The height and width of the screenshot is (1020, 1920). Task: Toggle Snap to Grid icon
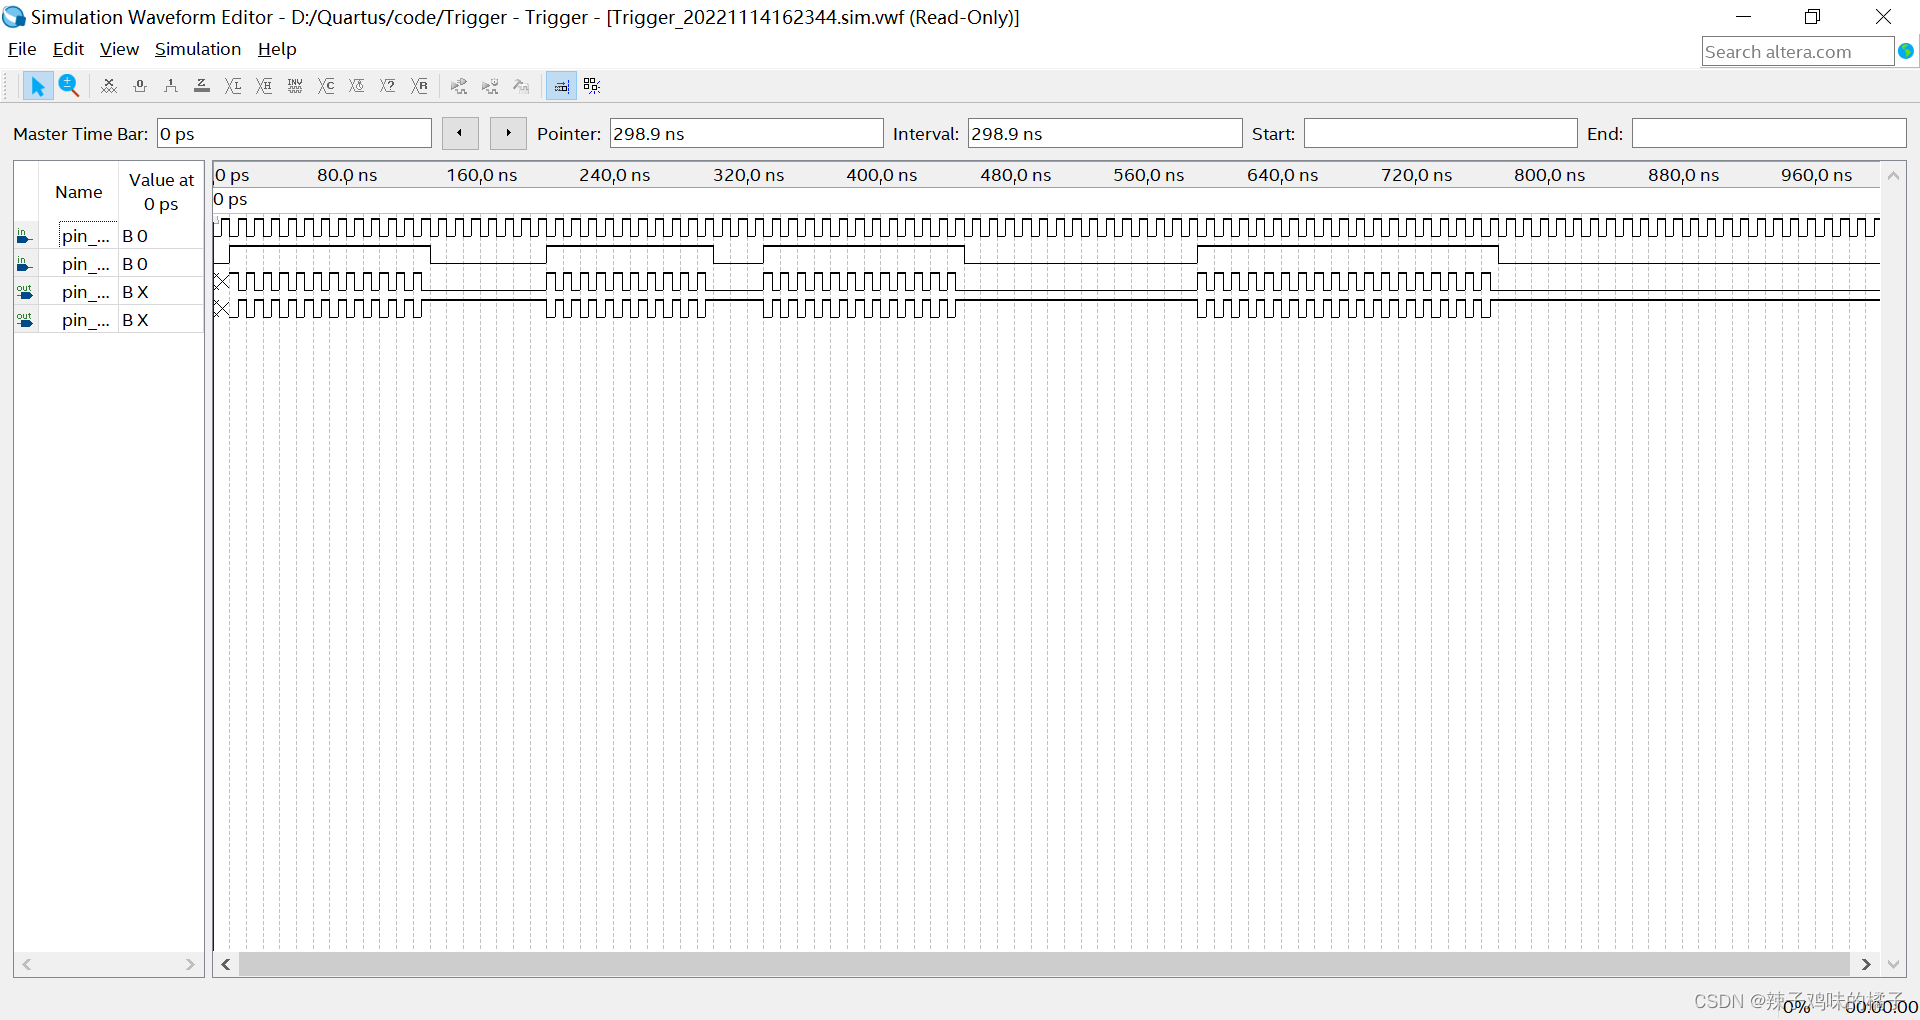tap(561, 86)
